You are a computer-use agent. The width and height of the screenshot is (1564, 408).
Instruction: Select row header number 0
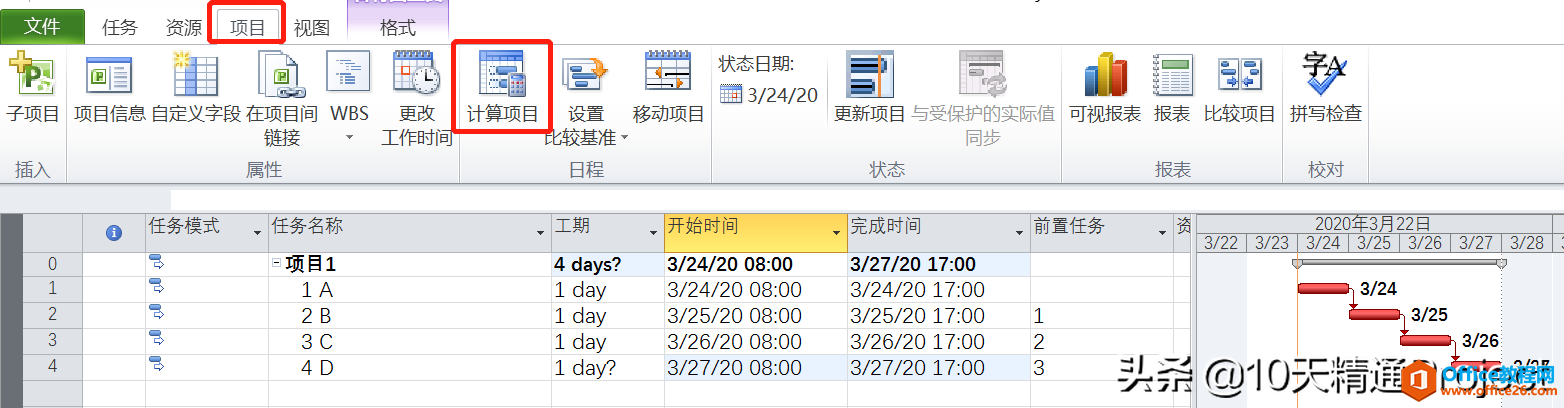coord(52,265)
